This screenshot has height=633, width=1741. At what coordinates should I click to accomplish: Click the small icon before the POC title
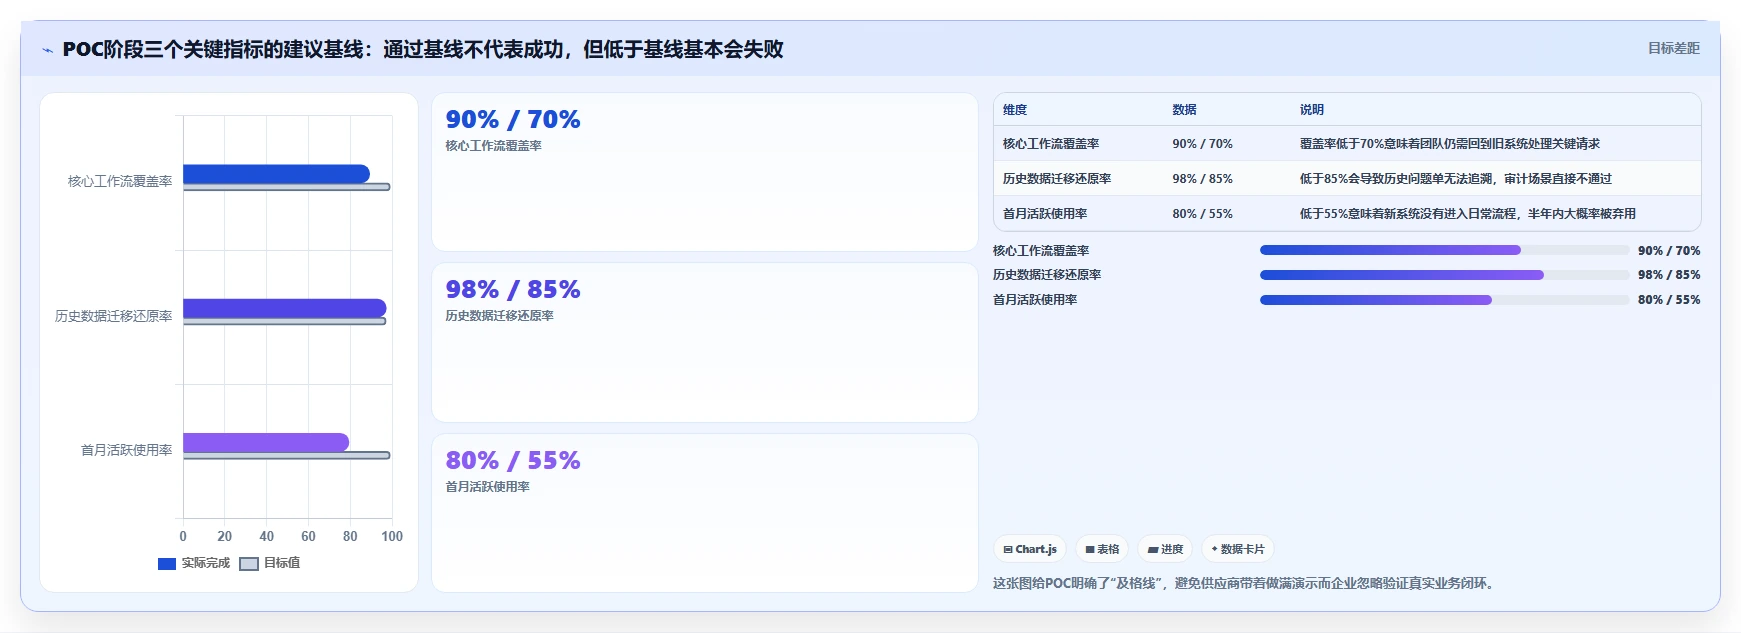[47, 50]
